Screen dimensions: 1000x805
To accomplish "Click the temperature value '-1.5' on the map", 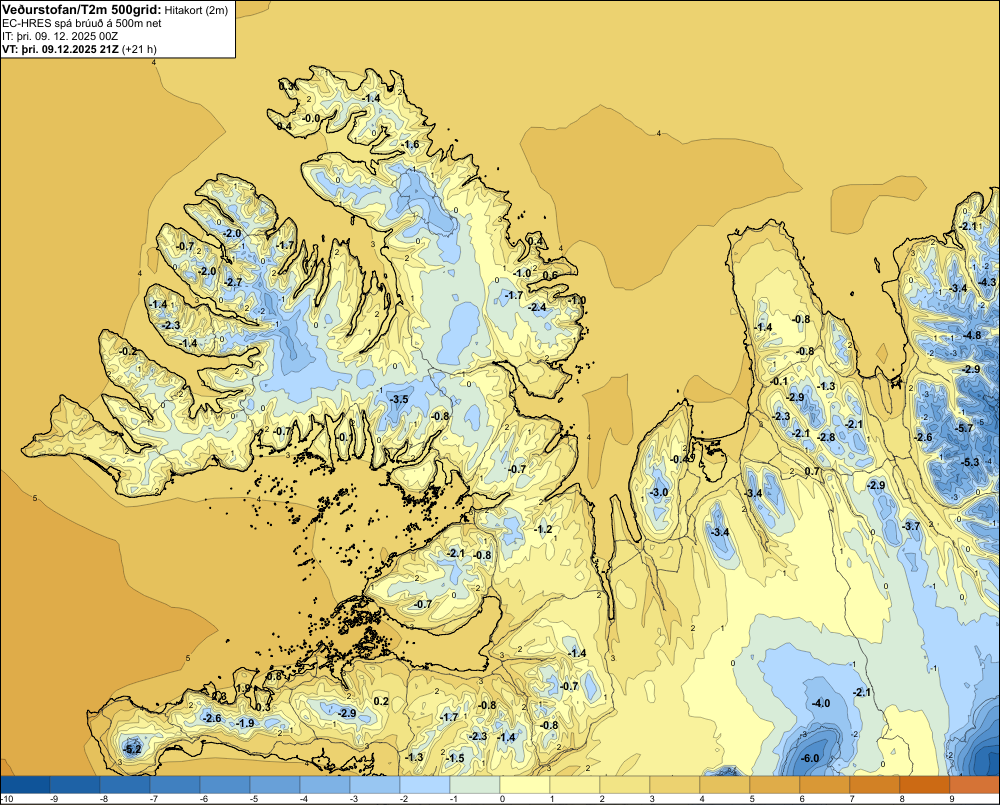I will coord(455,758).
